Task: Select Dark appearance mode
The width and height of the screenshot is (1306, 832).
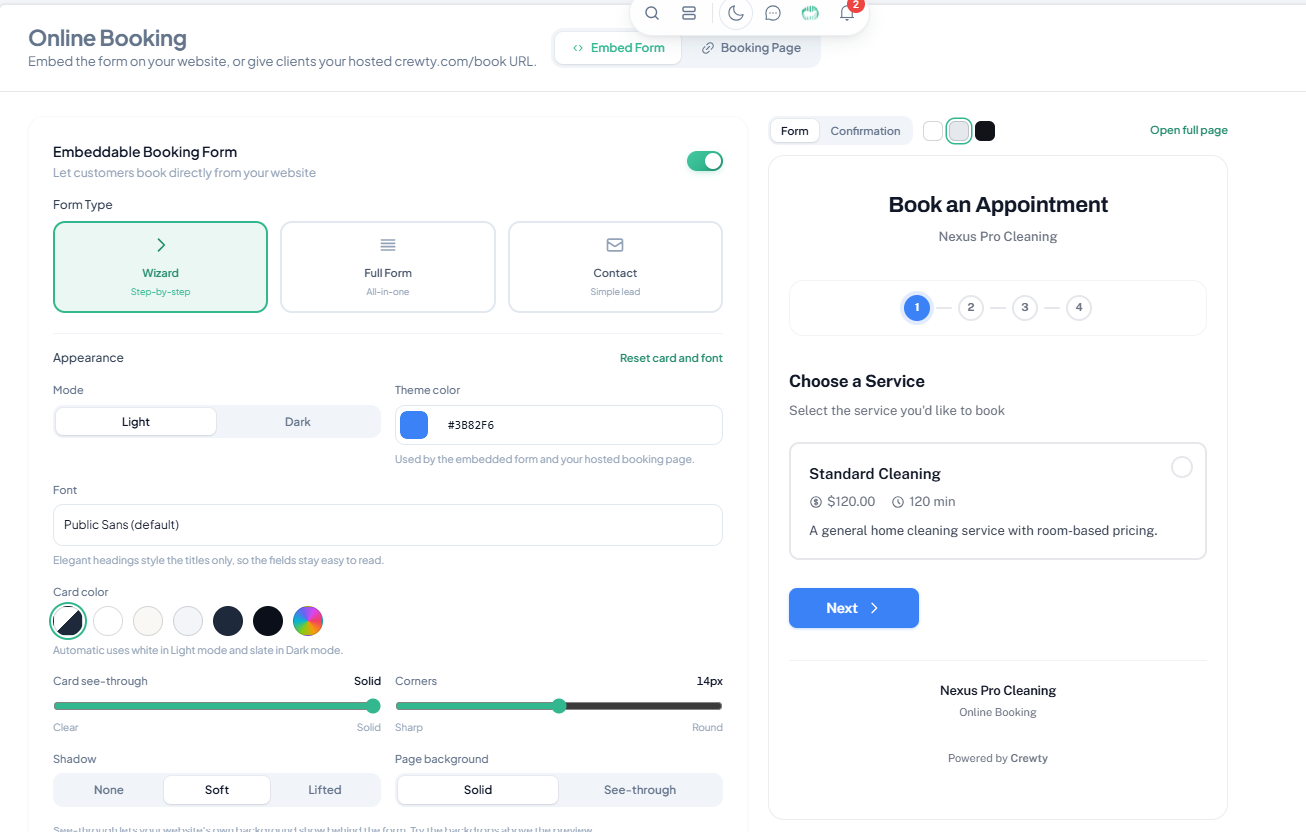Action: 298,422
